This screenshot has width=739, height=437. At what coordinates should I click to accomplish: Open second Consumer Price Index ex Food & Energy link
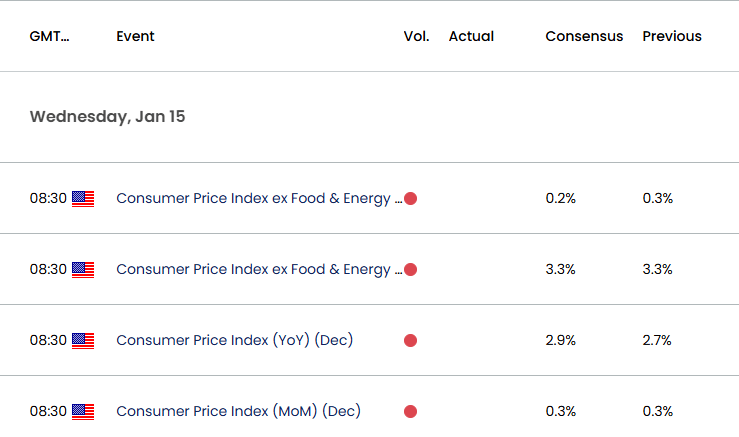click(x=259, y=269)
